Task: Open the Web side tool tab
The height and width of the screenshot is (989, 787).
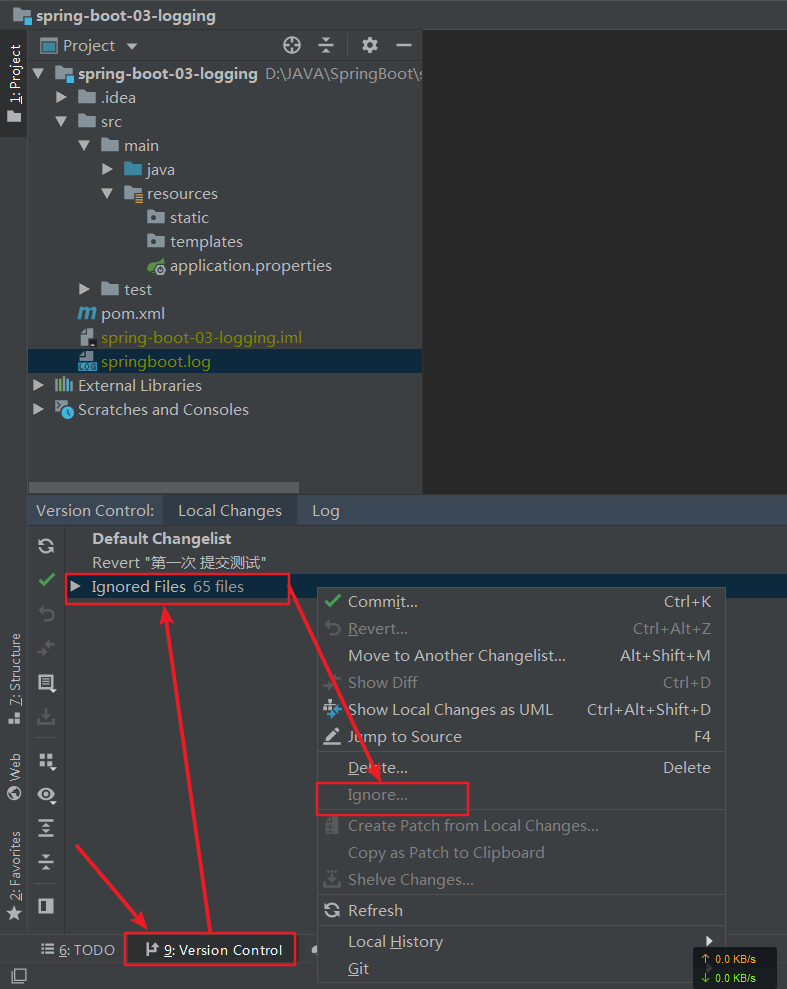Action: click(x=14, y=776)
